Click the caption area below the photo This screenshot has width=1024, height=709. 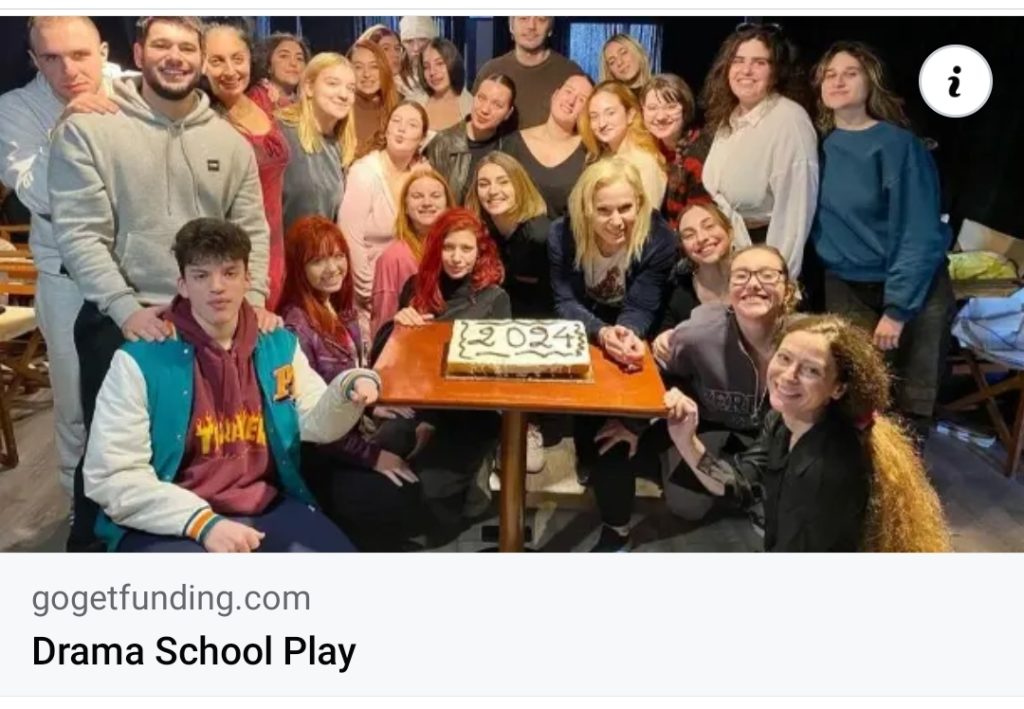512,625
